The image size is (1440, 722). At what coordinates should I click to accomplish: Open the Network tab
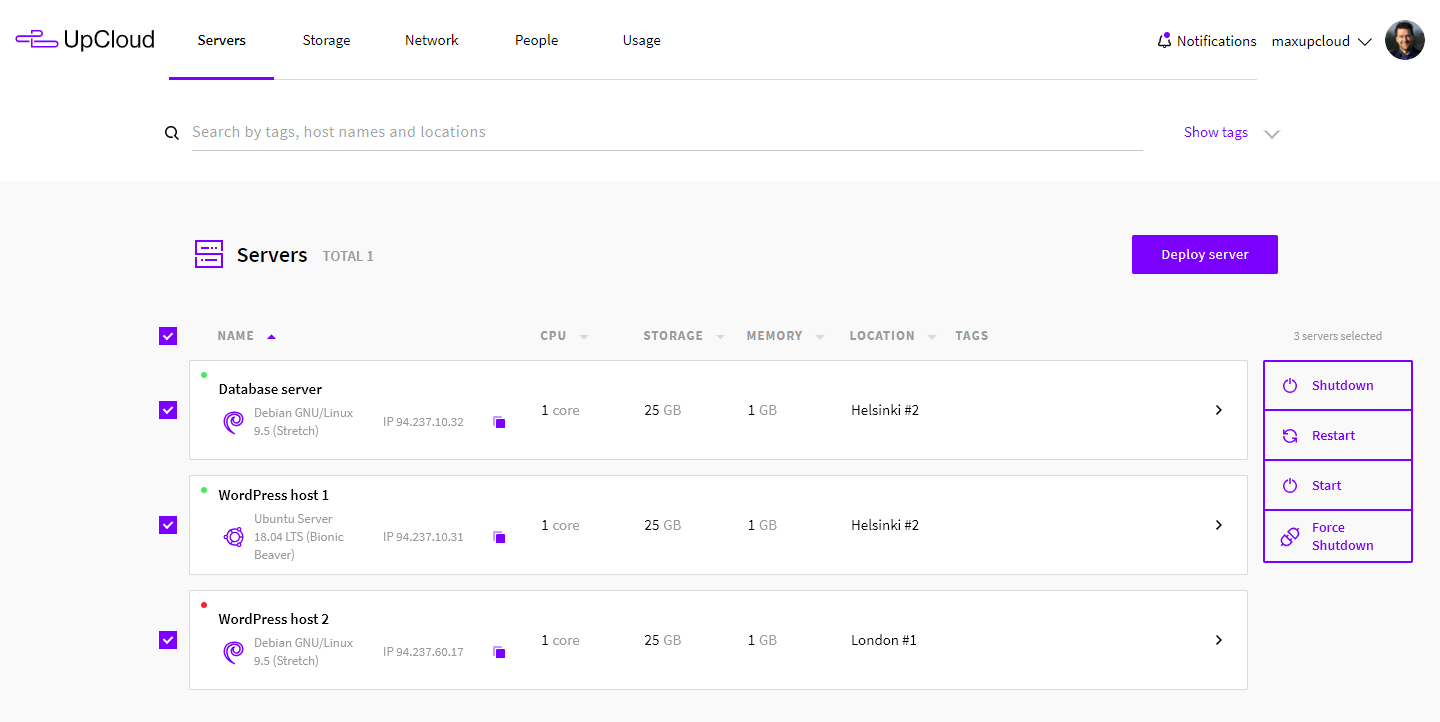pyautogui.click(x=431, y=41)
